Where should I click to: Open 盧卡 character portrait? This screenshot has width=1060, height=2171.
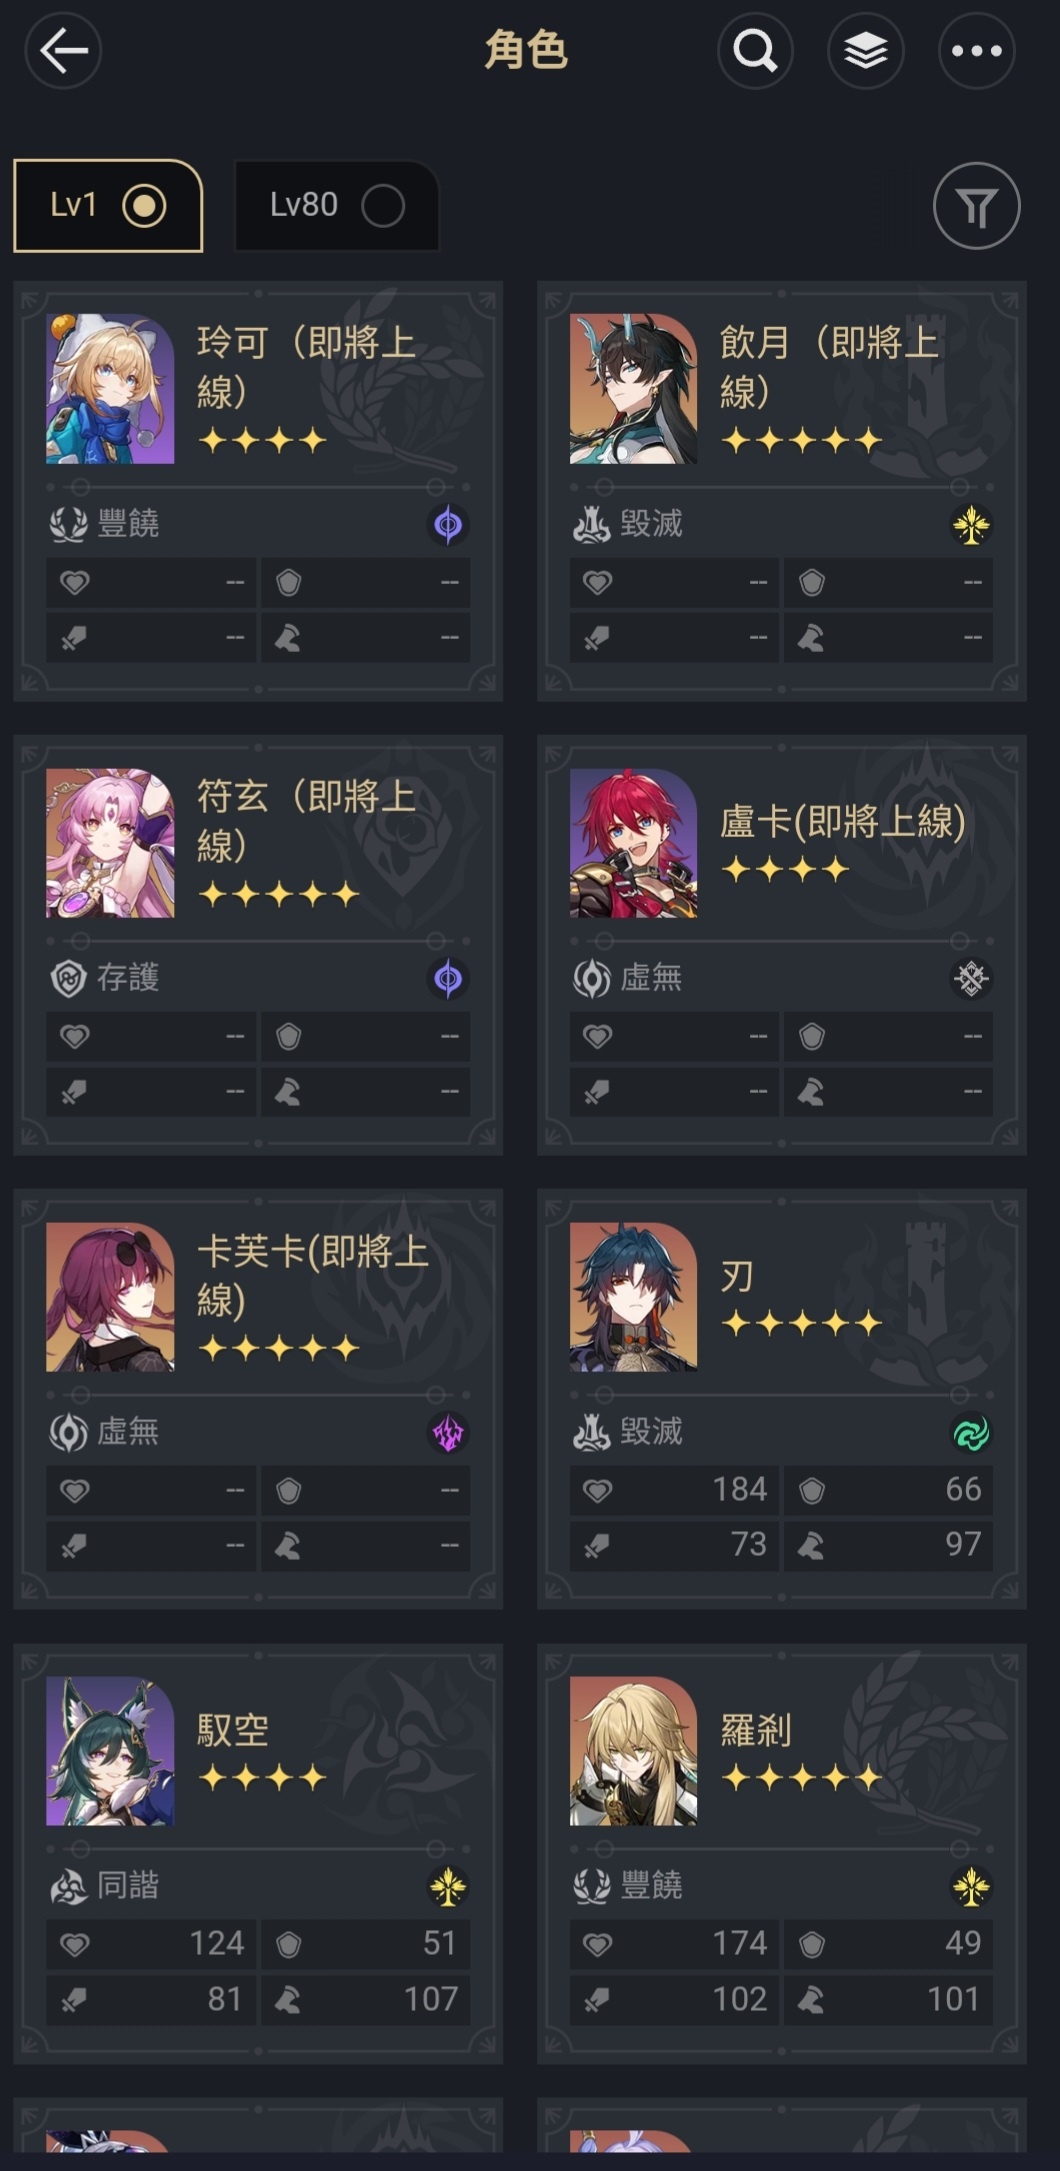coord(633,843)
